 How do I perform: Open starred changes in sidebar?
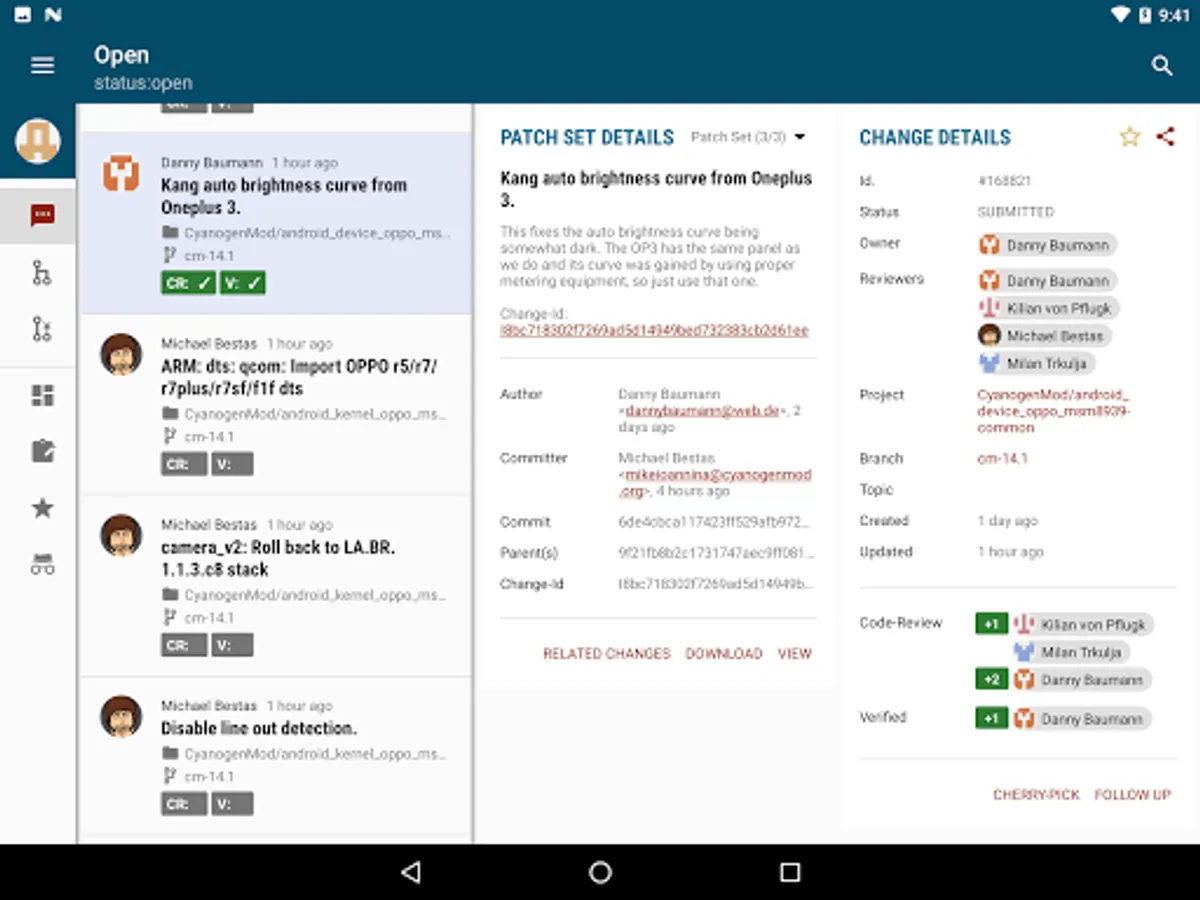coord(42,508)
